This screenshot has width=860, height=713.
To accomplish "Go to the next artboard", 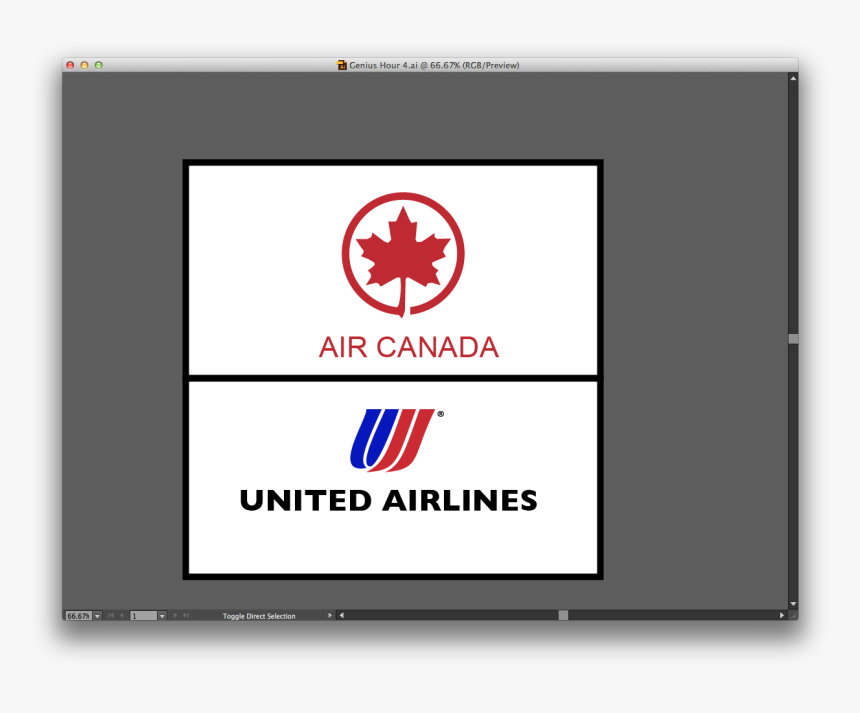I will click(175, 615).
